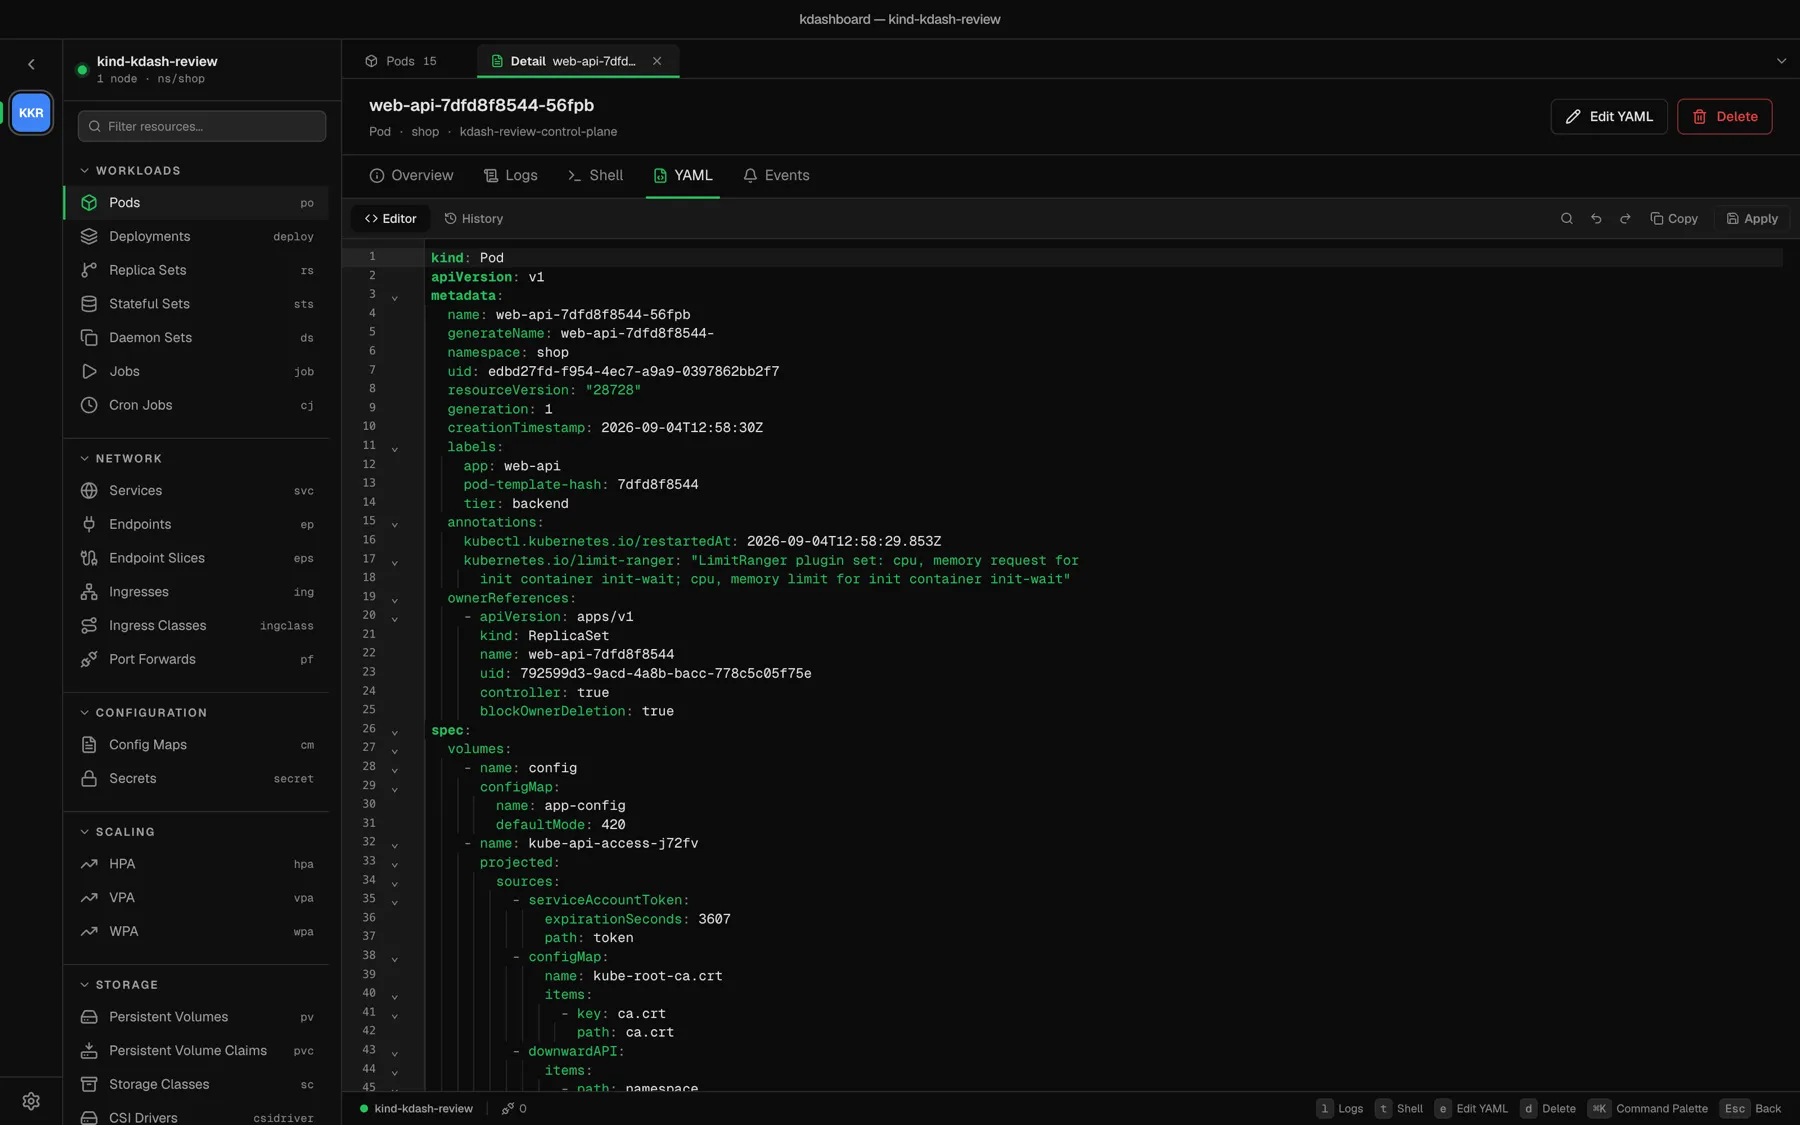The height and width of the screenshot is (1125, 1800).
Task: Fold the labels block at line 11
Action: [395, 448]
